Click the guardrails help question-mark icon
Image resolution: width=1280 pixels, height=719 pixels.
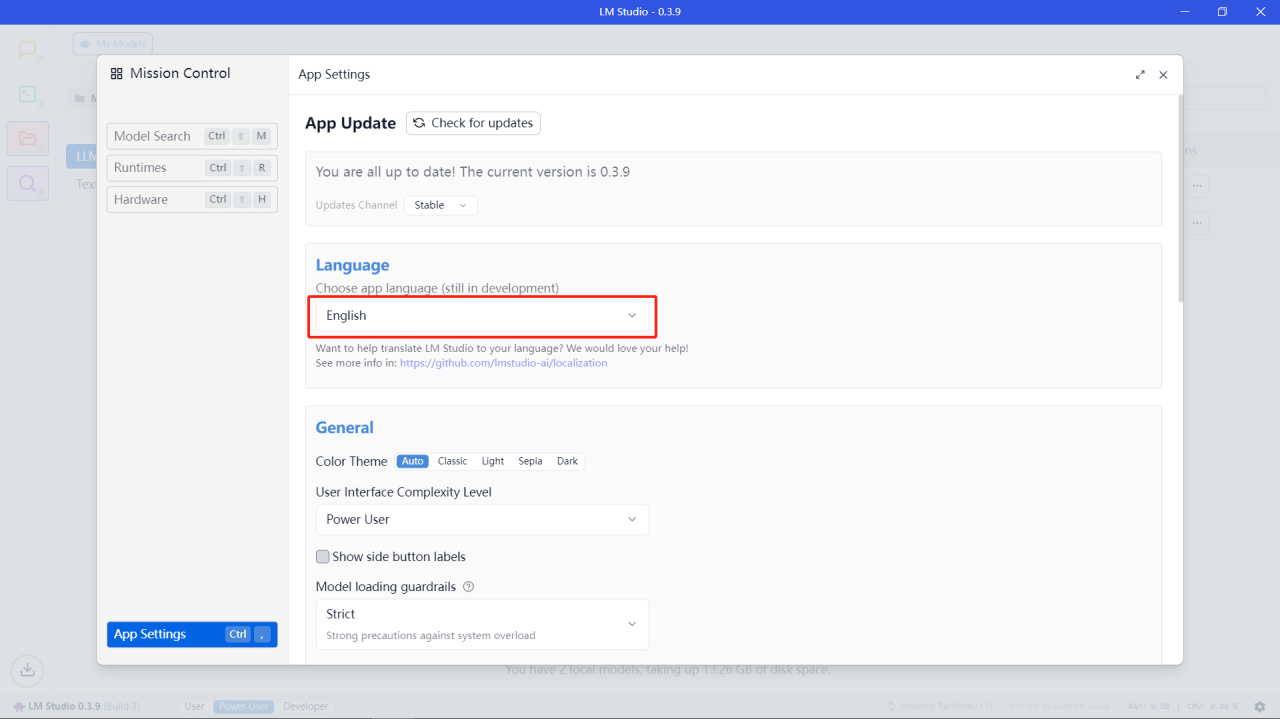(x=469, y=587)
